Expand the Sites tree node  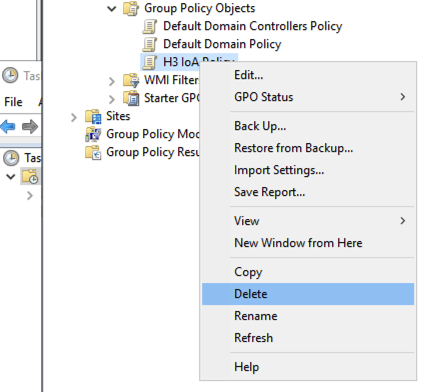pyautogui.click(x=74, y=117)
